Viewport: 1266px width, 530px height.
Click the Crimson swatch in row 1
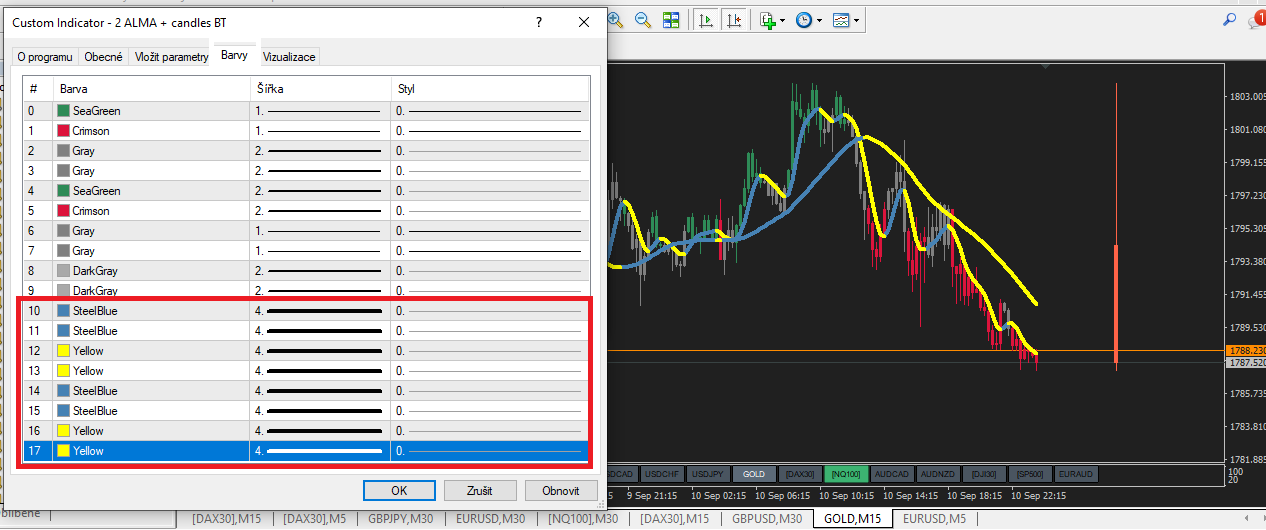click(x=64, y=131)
